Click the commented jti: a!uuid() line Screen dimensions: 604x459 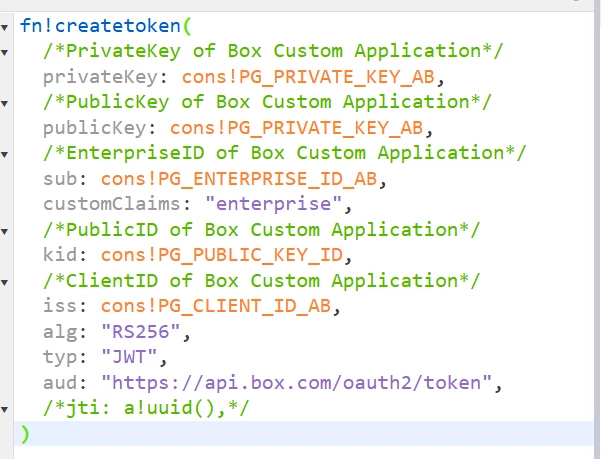[146, 408]
